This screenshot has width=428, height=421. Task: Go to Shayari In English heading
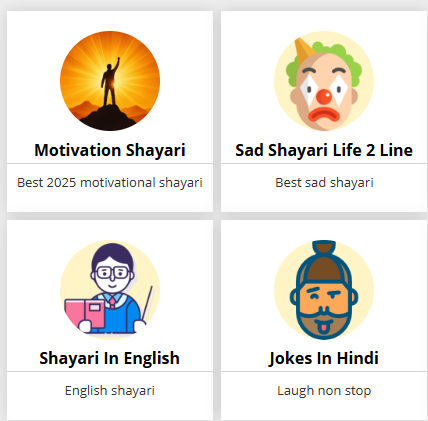(x=110, y=358)
